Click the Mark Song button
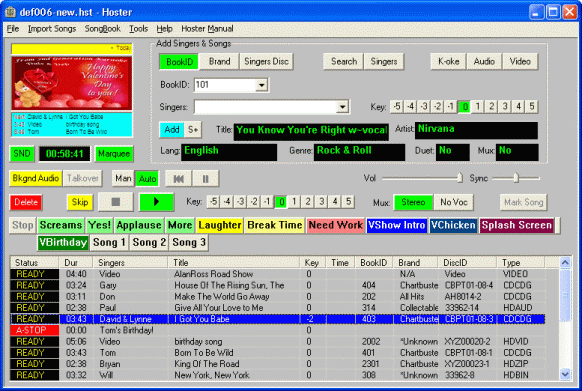Screen dimensions: 582x391 click(x=523, y=202)
